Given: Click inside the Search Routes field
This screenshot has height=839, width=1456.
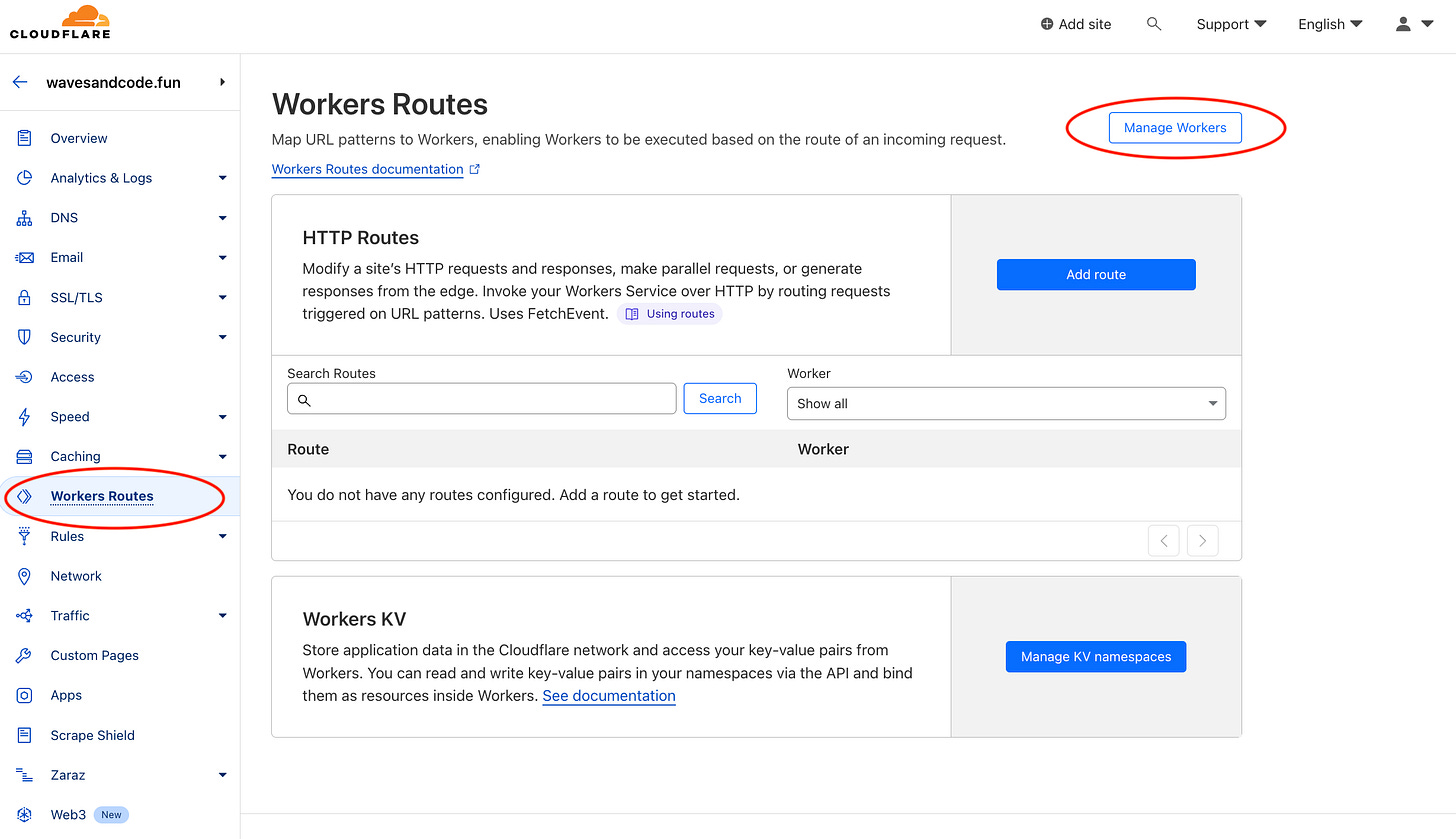Looking at the screenshot, I should click(481, 398).
